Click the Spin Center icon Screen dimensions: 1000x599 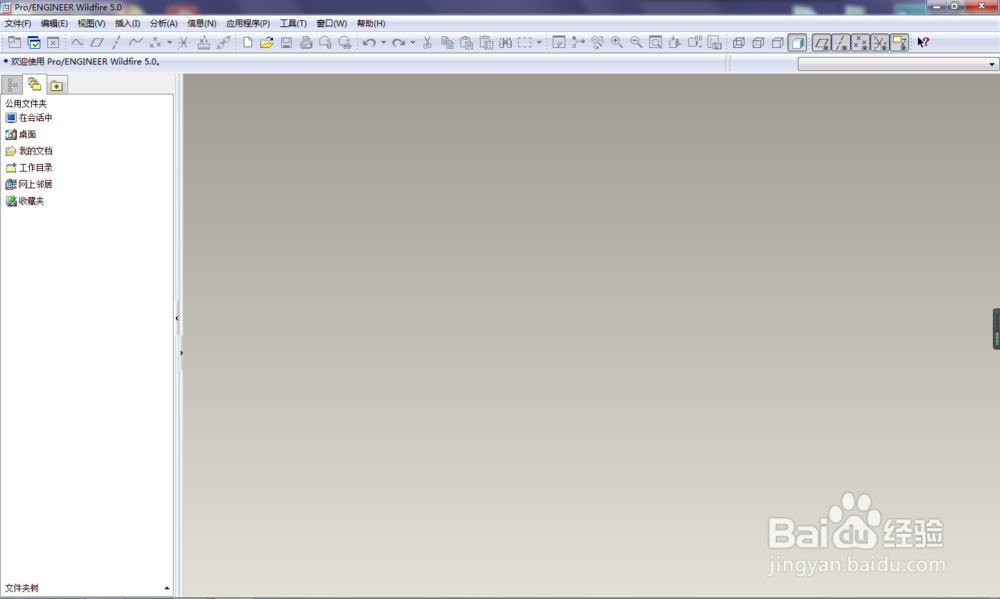(x=578, y=43)
